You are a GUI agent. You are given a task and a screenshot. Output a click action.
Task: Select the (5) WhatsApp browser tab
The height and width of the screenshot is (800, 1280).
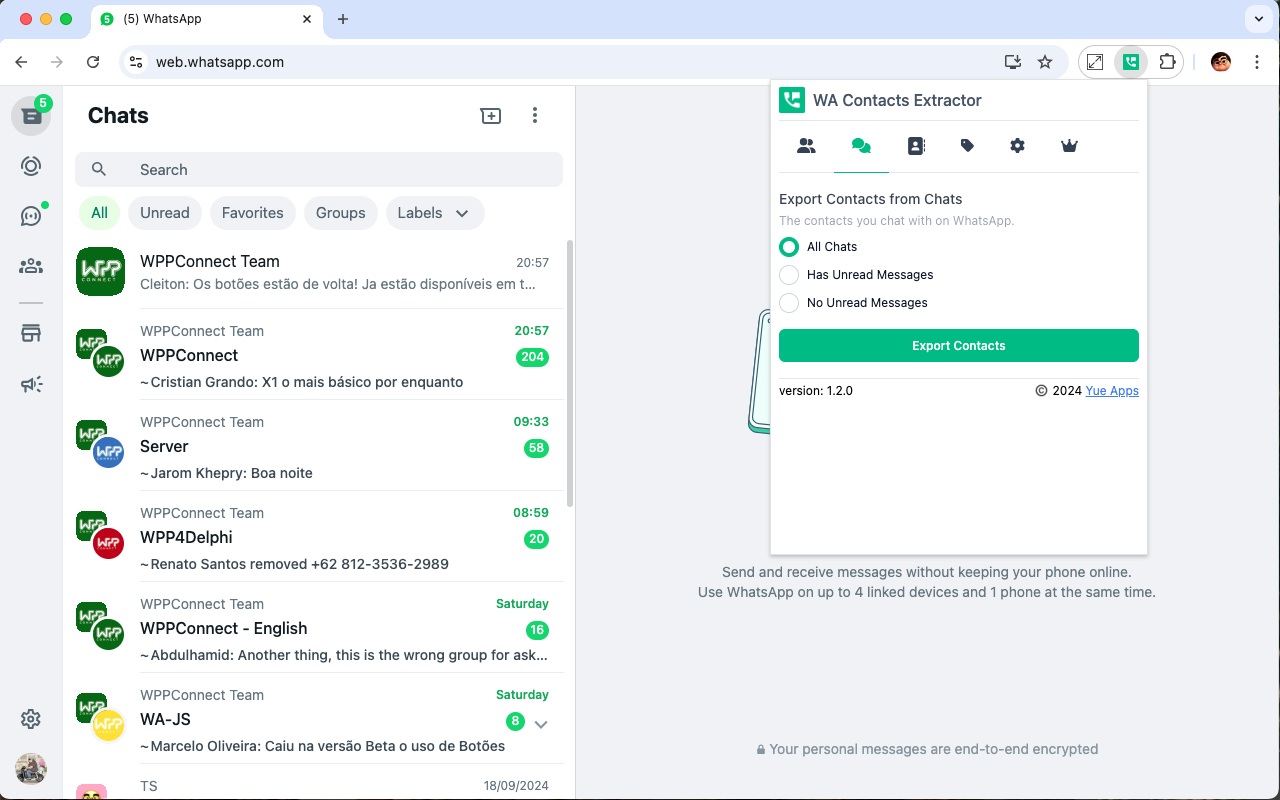(x=207, y=19)
